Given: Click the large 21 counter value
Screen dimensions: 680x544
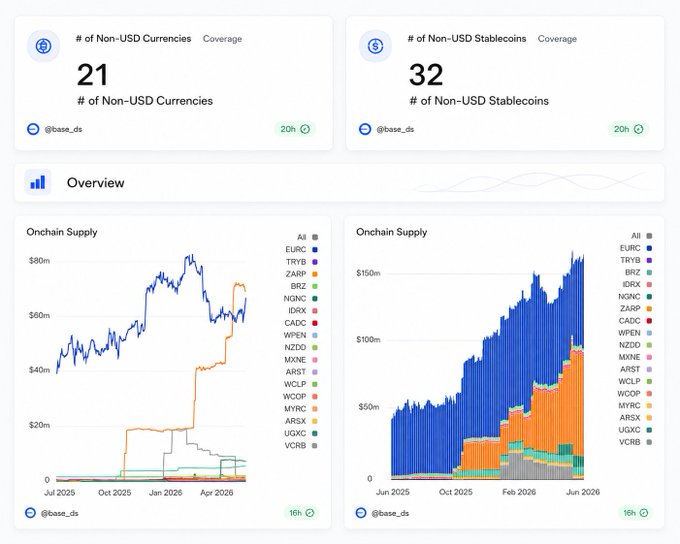Looking at the screenshot, I should click(92, 75).
